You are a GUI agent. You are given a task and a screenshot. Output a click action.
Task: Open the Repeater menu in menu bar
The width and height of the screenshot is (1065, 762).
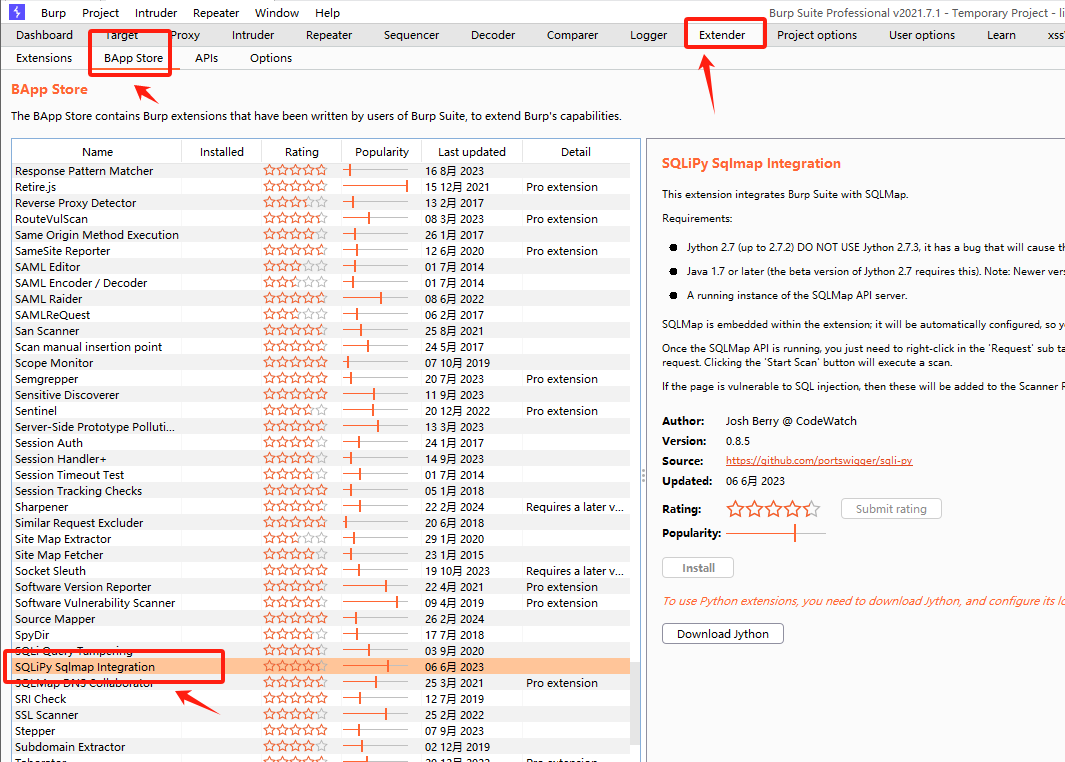point(216,13)
